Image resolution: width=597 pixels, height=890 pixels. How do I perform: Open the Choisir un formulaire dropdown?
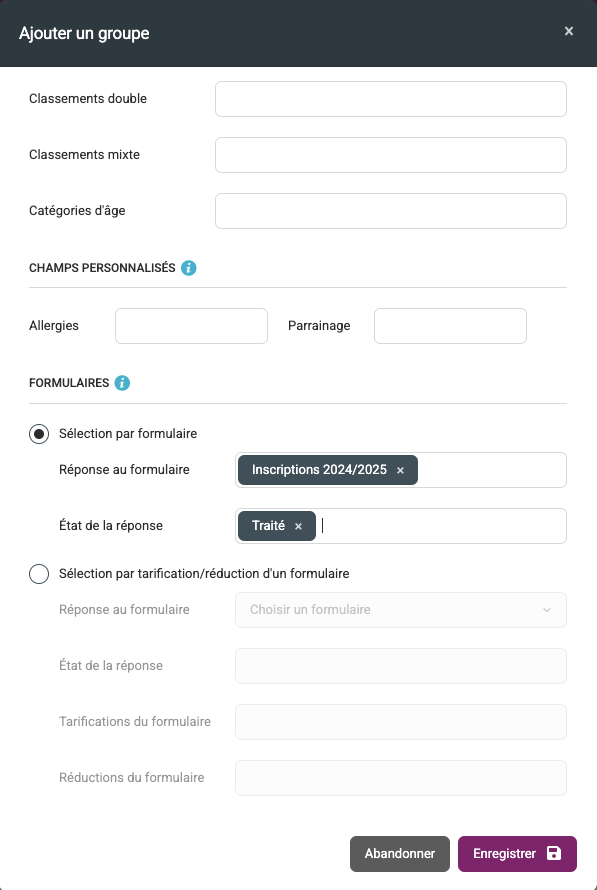401,610
